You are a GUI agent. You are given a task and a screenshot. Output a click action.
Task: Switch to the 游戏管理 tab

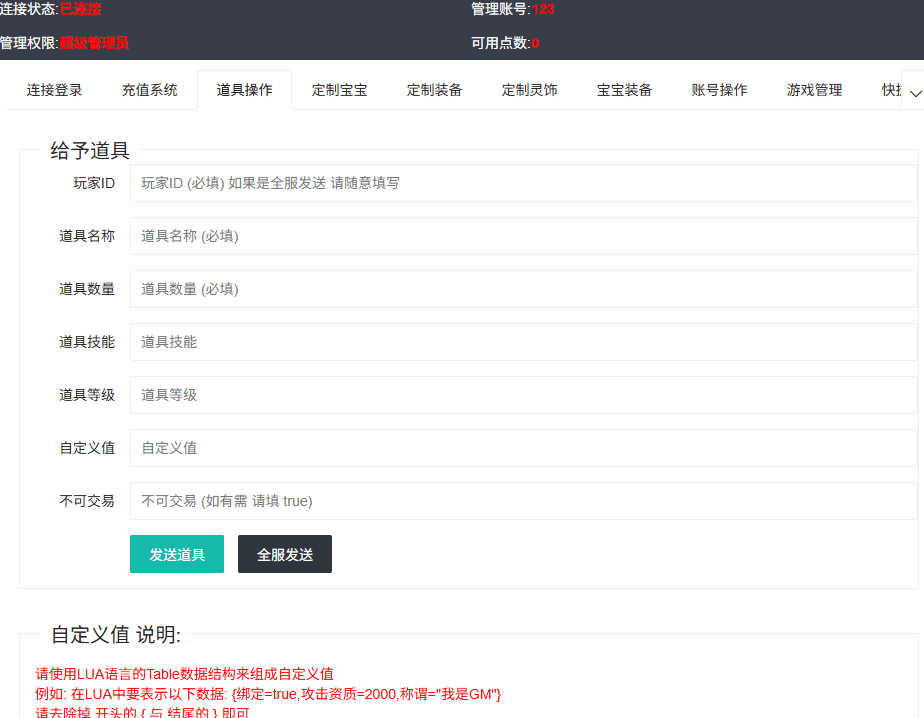(814, 90)
